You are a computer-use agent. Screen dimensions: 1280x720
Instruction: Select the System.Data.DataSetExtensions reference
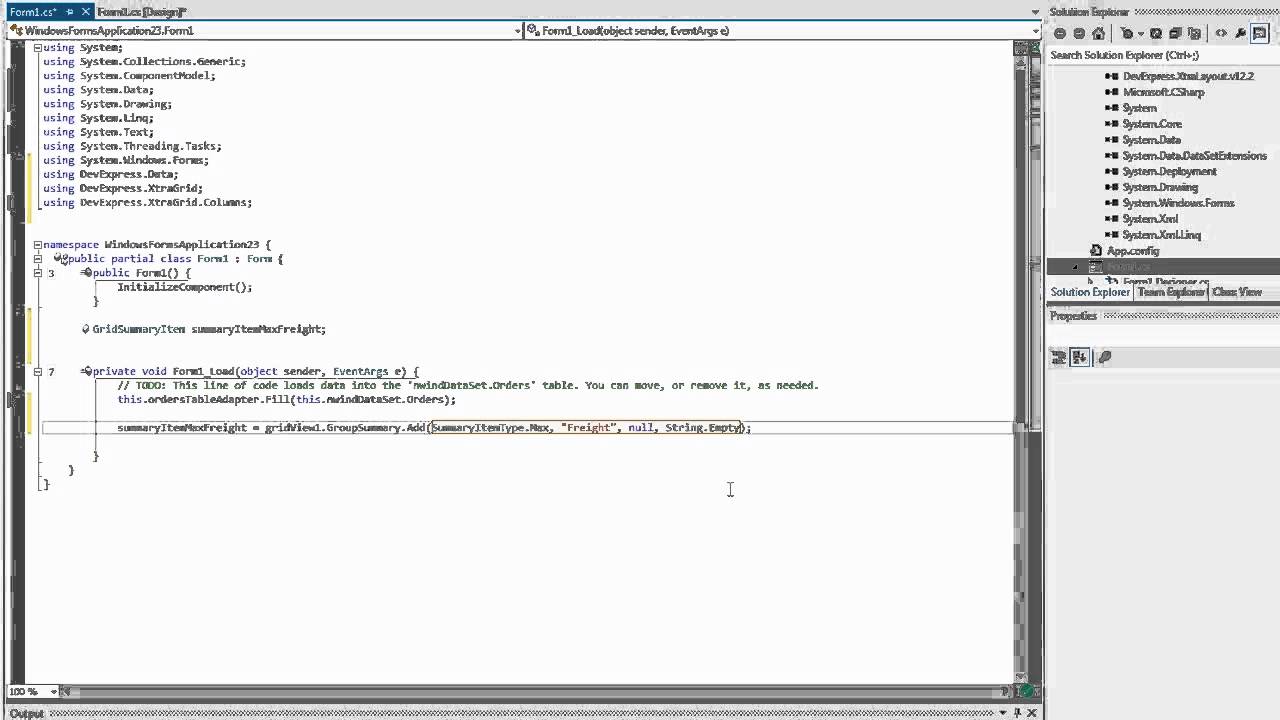pyautogui.click(x=1194, y=156)
